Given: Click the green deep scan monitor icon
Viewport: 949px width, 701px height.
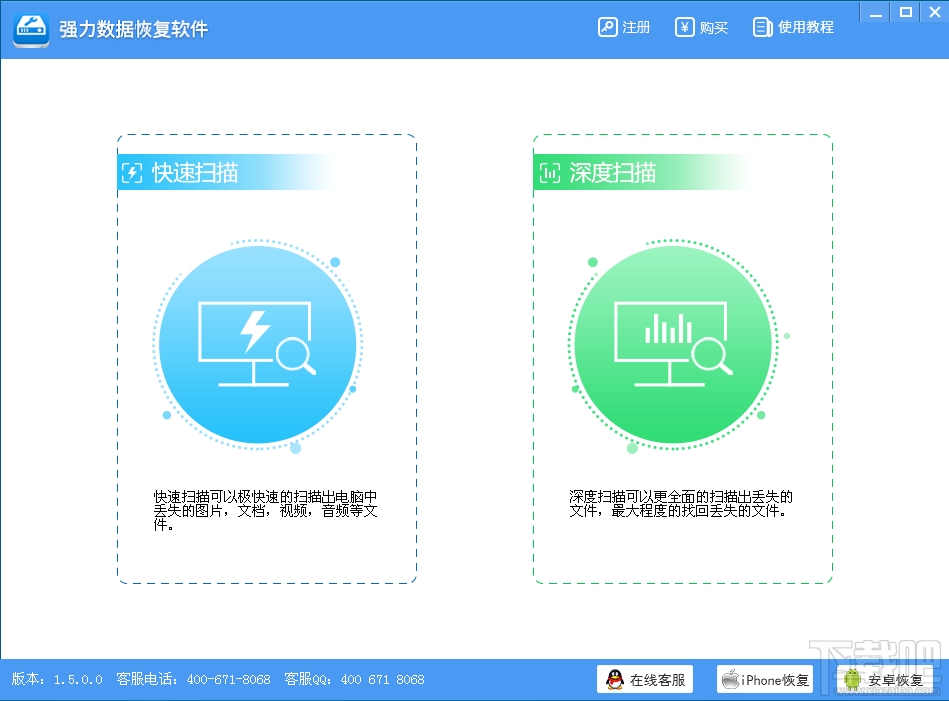Looking at the screenshot, I should pos(673,344).
